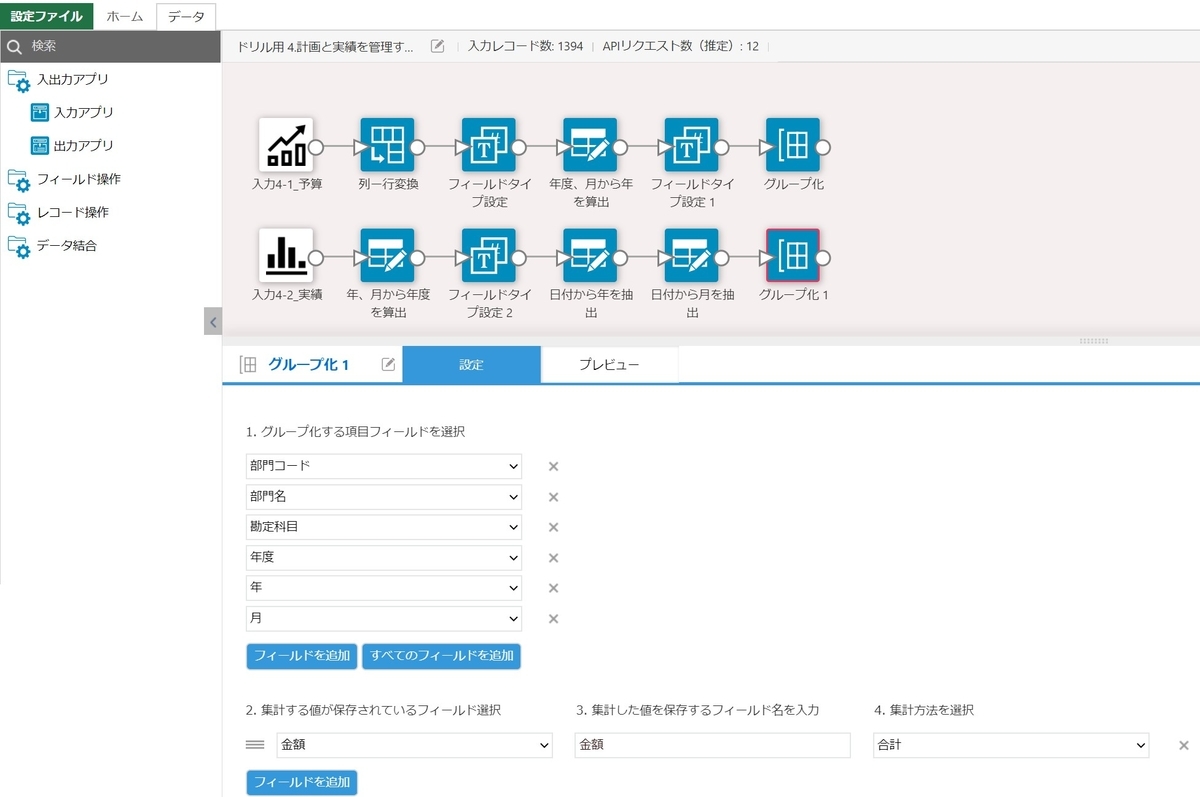This screenshot has height=797, width=1200.
Task: Click the APIリクエスト数（推定）: 12 text
Action: (x=680, y=46)
